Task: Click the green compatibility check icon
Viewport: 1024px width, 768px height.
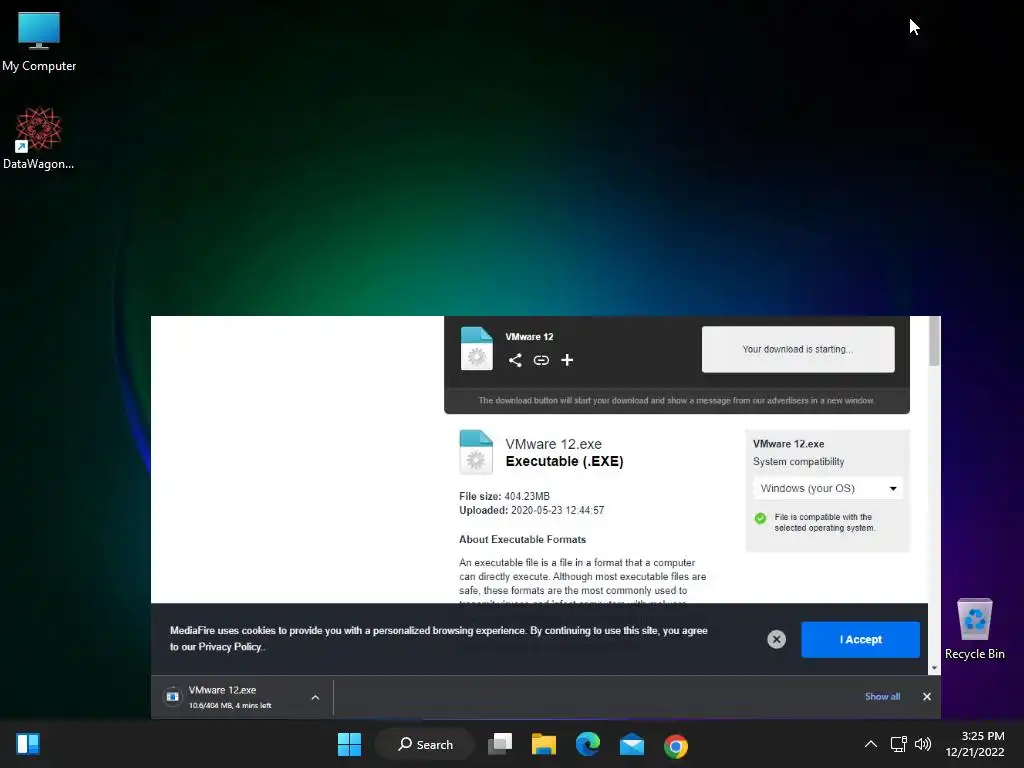Action: click(x=760, y=519)
